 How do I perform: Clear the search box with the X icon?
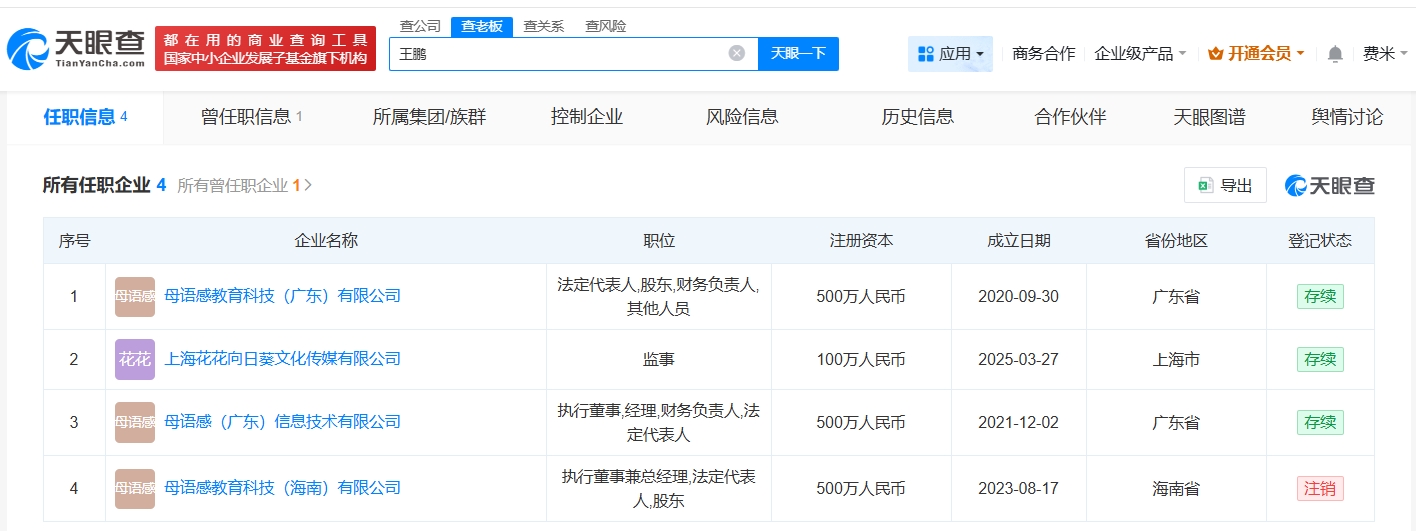coord(736,54)
